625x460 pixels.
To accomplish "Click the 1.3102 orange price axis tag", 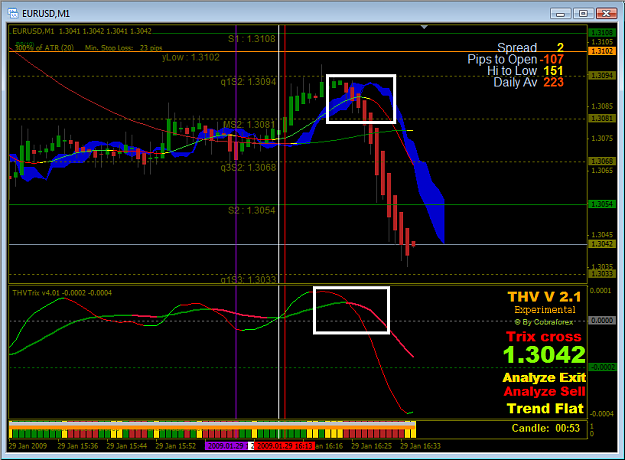I will (x=601, y=51).
